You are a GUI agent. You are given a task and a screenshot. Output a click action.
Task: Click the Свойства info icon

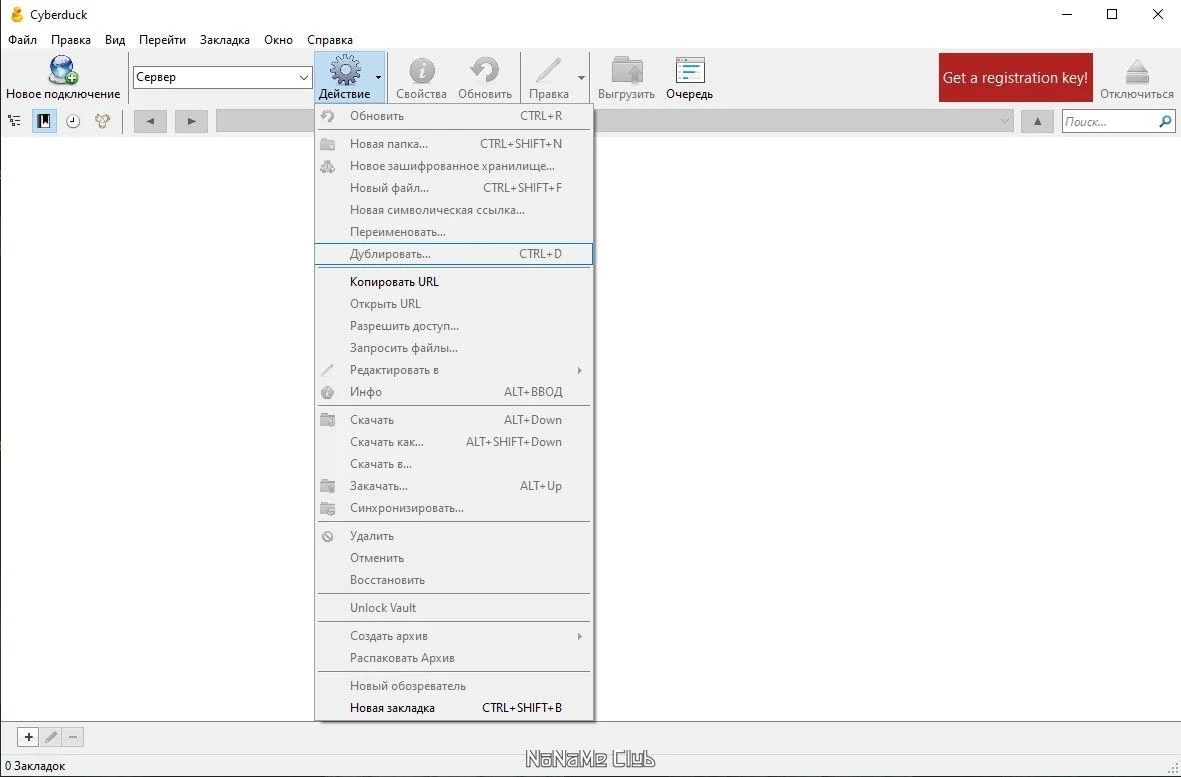(x=422, y=71)
